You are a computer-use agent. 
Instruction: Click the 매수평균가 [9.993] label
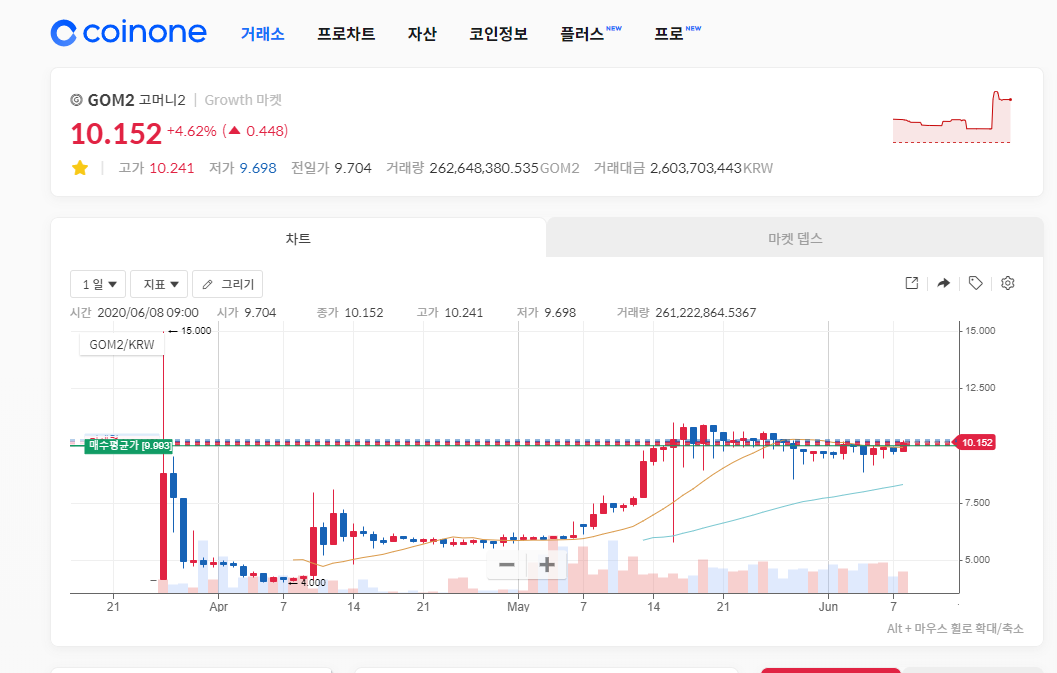[129, 446]
